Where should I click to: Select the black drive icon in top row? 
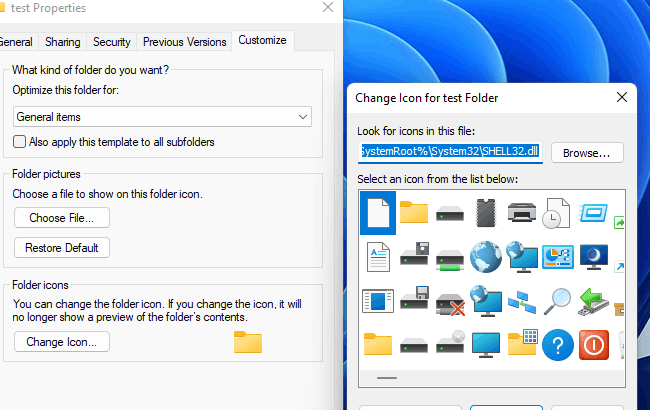(450, 215)
